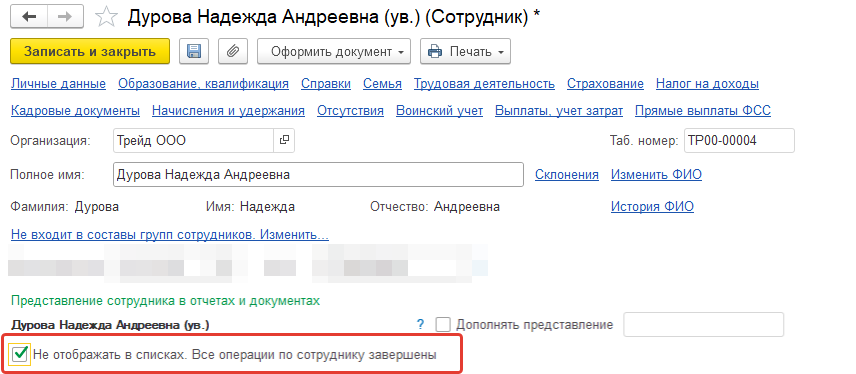Save with the floppy disk icon
Screen dimensions: 856x374
tap(194, 51)
